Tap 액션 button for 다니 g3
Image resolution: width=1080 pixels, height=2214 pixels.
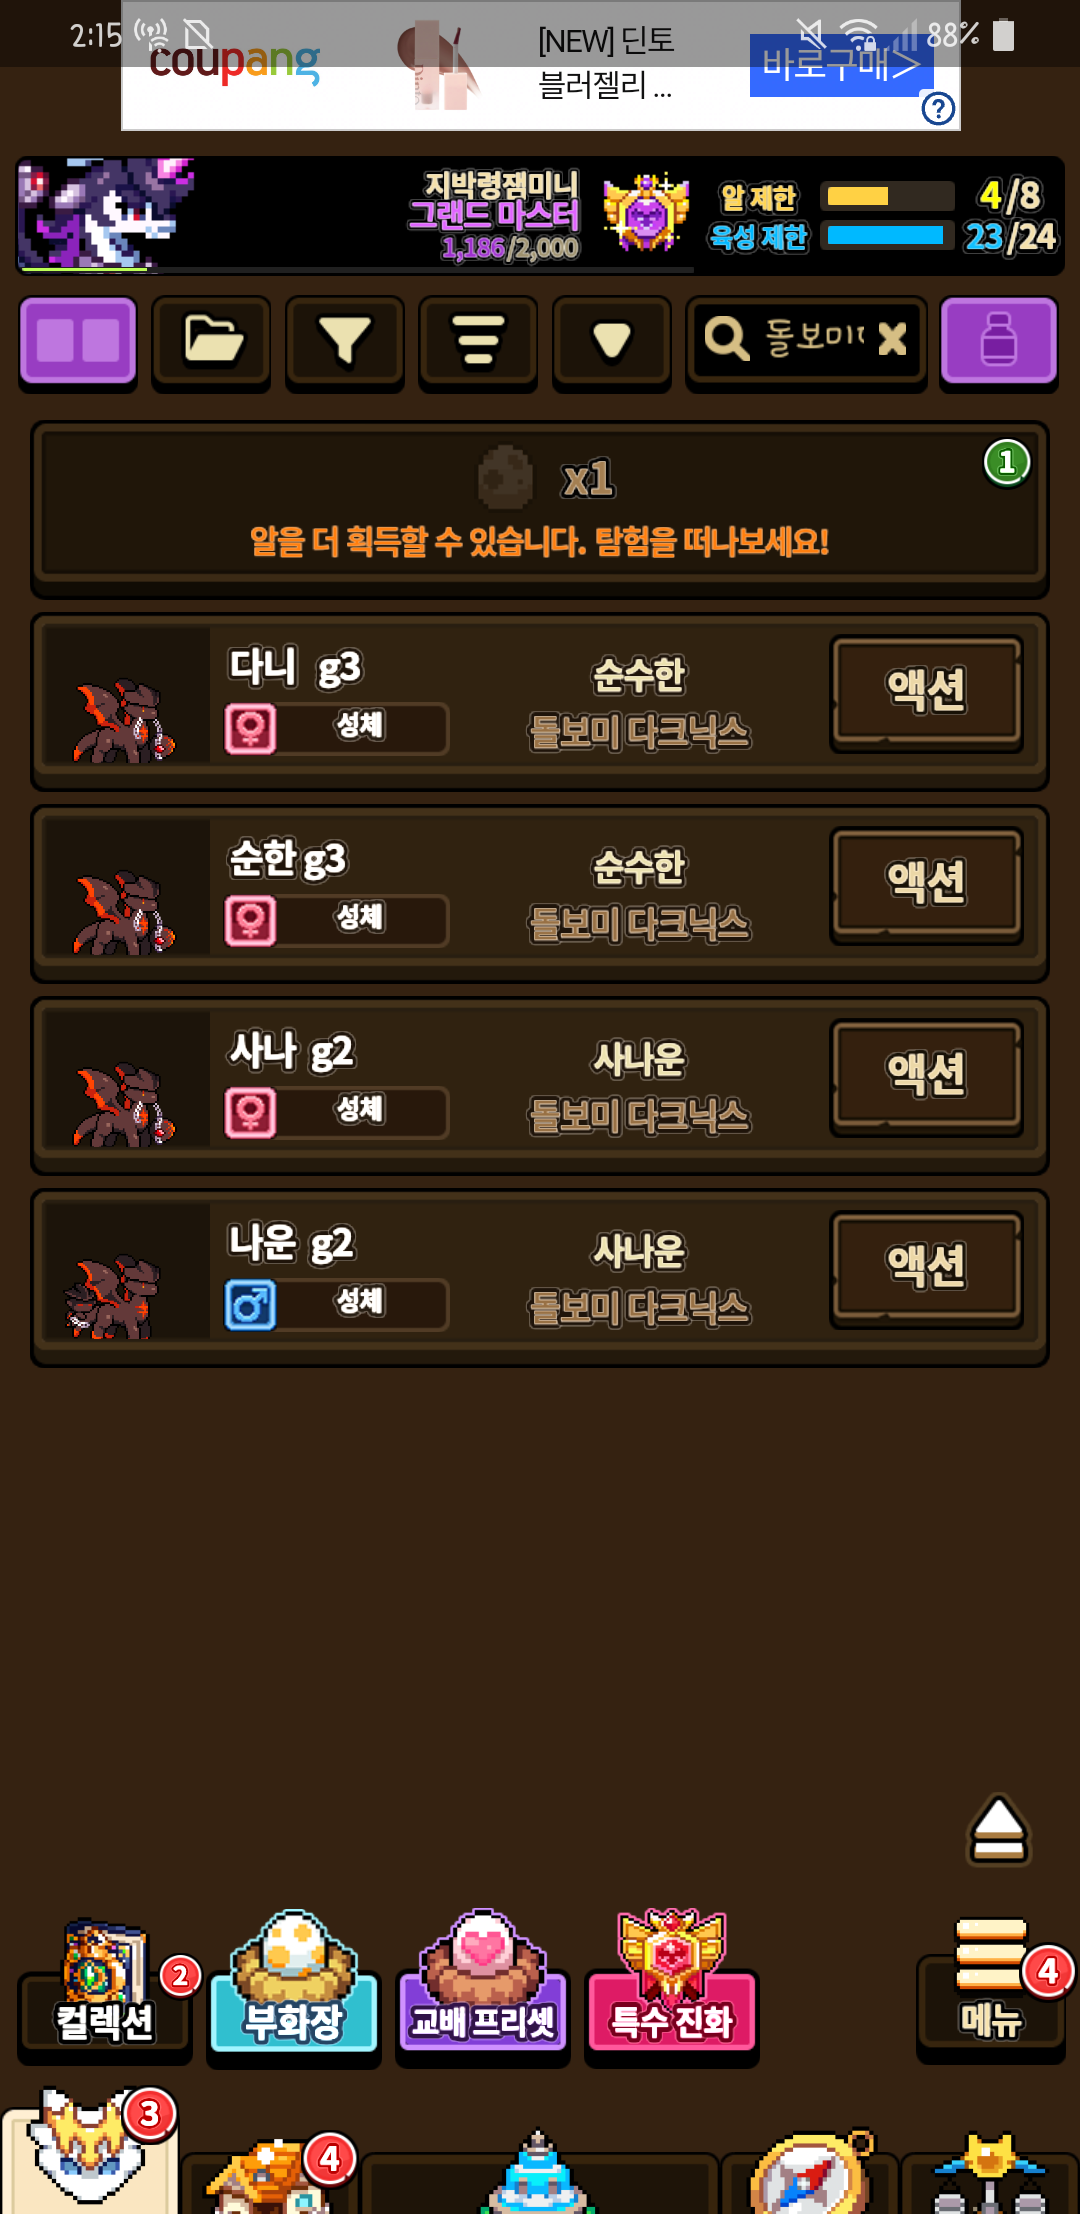click(926, 692)
